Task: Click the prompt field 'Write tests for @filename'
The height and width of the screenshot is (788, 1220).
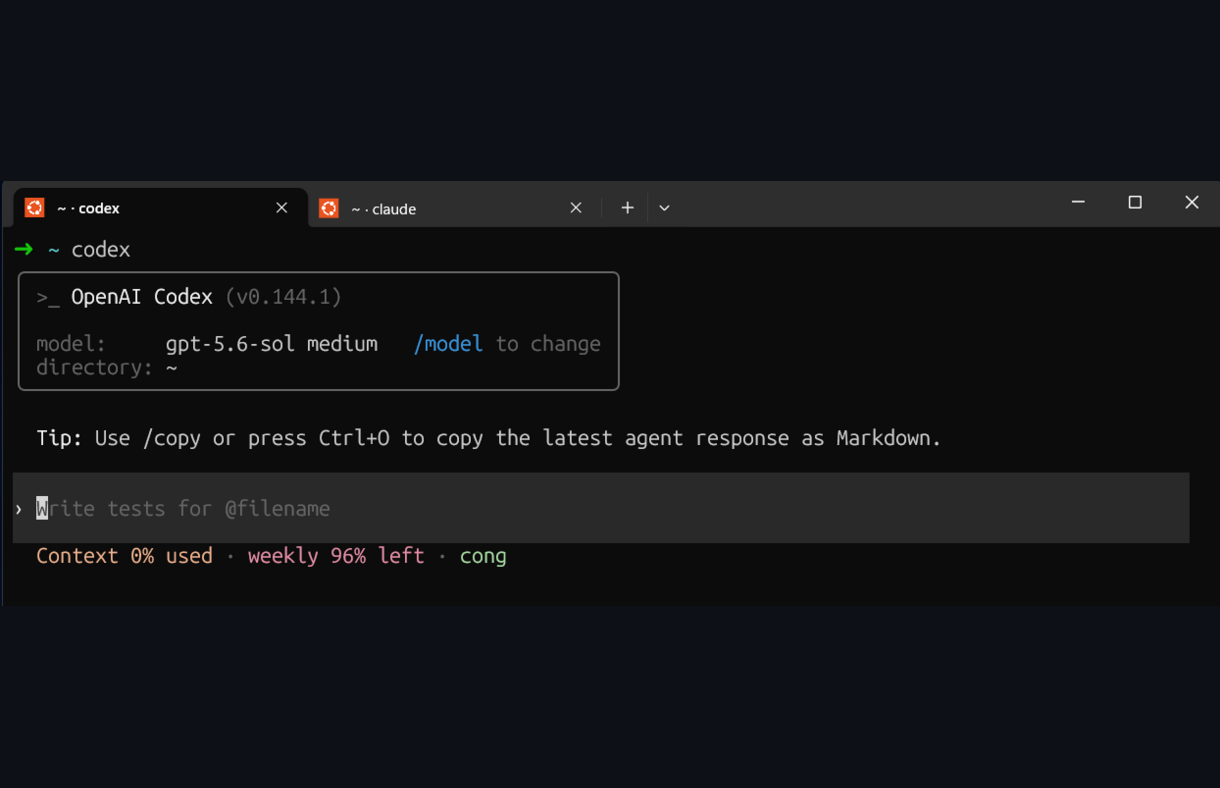Action: pyautogui.click(x=601, y=508)
